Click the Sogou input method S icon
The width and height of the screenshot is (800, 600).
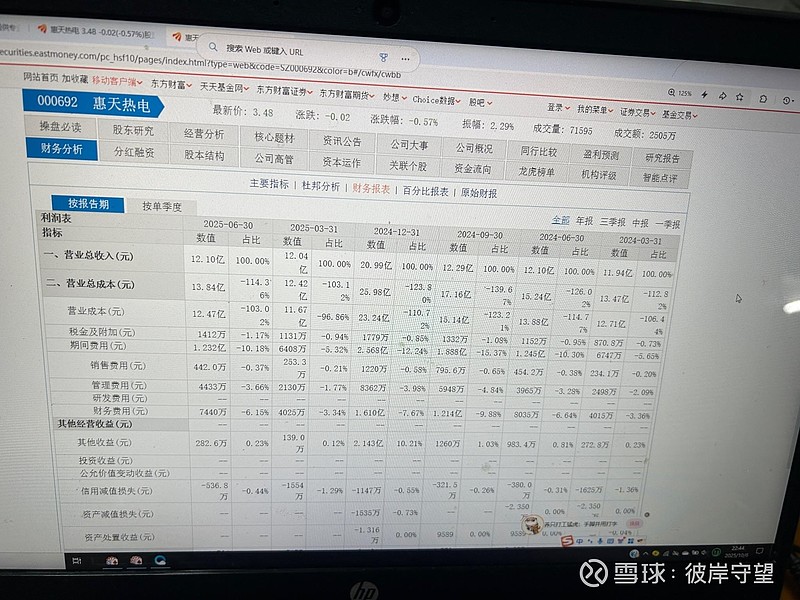point(567,542)
